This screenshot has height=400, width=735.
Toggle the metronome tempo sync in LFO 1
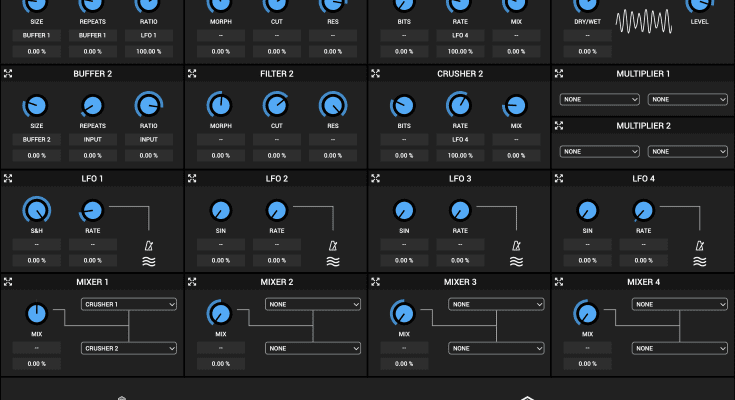tap(148, 243)
